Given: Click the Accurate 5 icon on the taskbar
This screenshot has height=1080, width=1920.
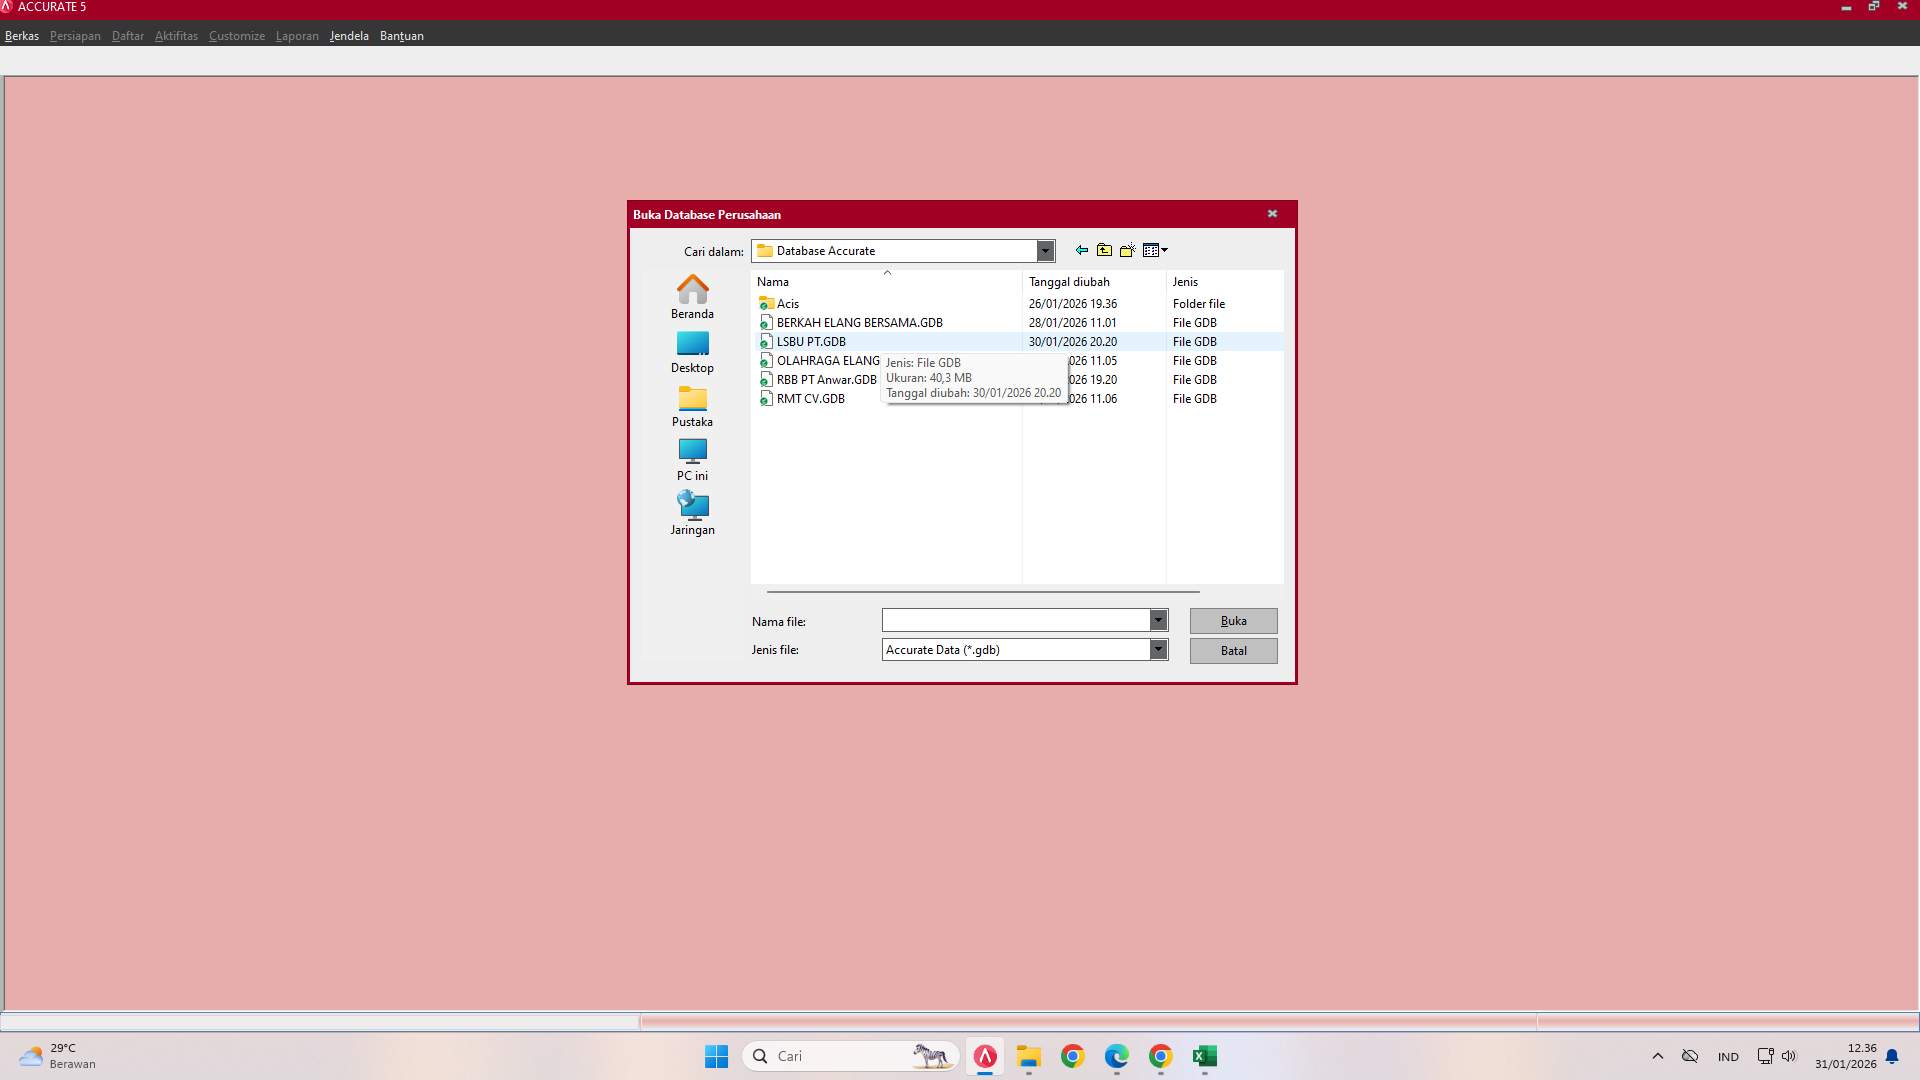Looking at the screenshot, I should 984,1056.
